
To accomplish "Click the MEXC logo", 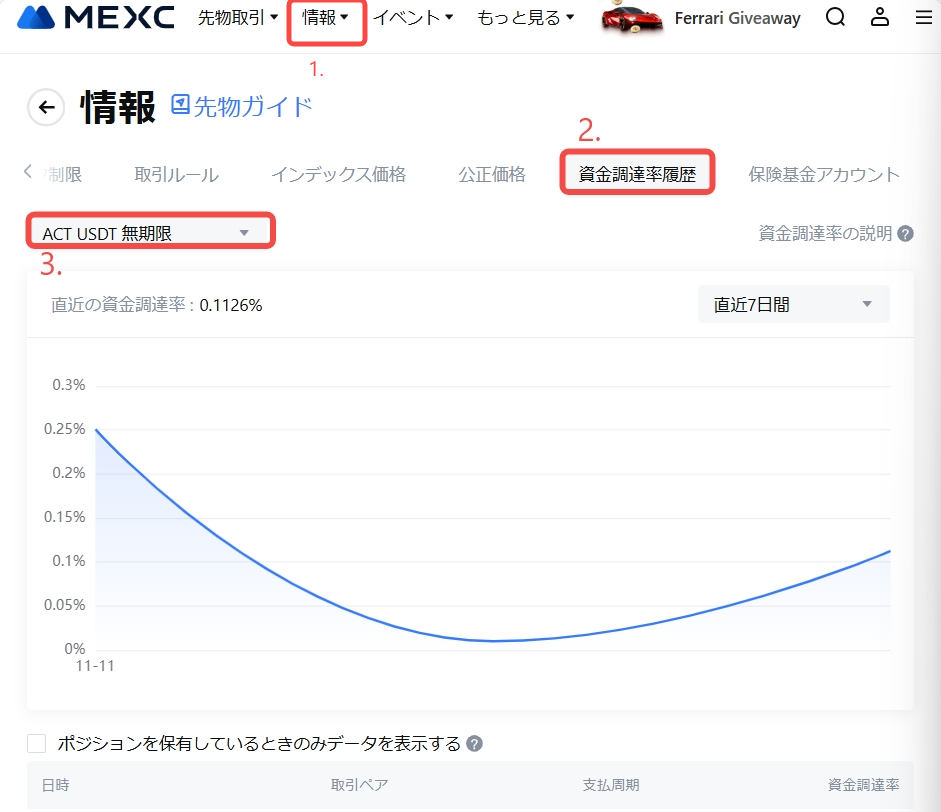I will [x=96, y=18].
